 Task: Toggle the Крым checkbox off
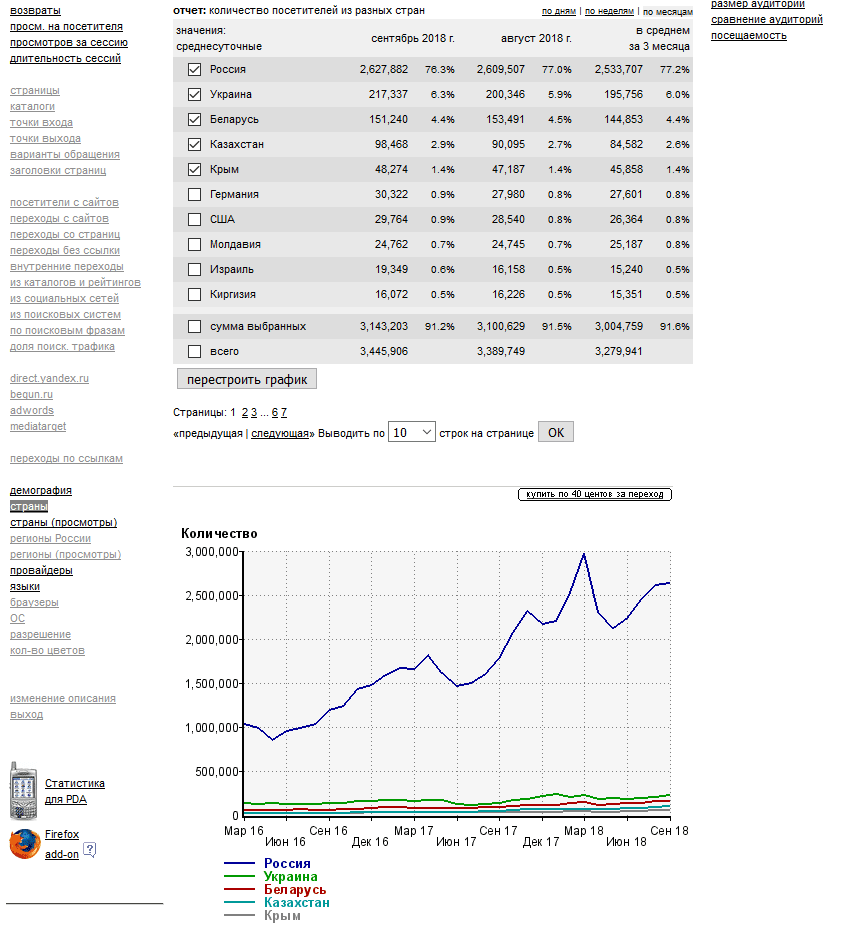[194, 170]
